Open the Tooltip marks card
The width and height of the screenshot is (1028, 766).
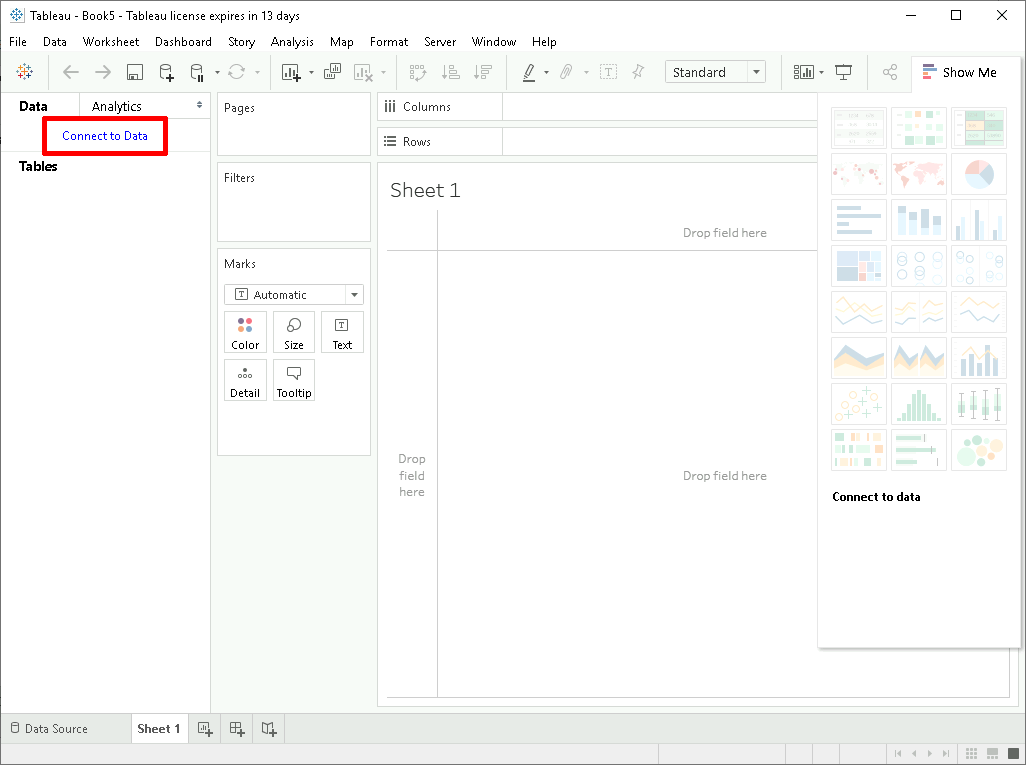point(294,380)
